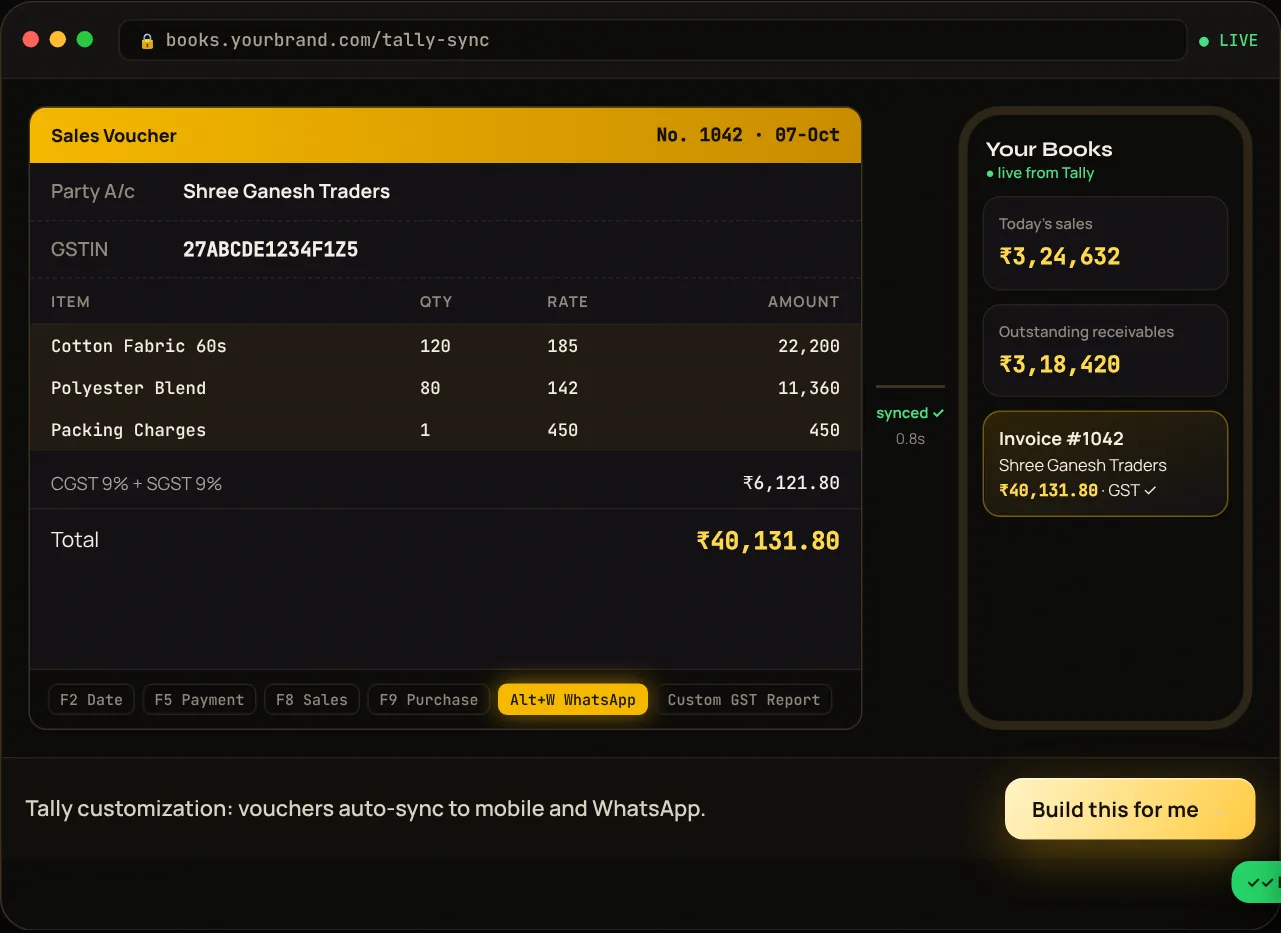This screenshot has width=1281, height=933.
Task: Click the voucher Total amount ₹40,131.80
Action: click(768, 541)
